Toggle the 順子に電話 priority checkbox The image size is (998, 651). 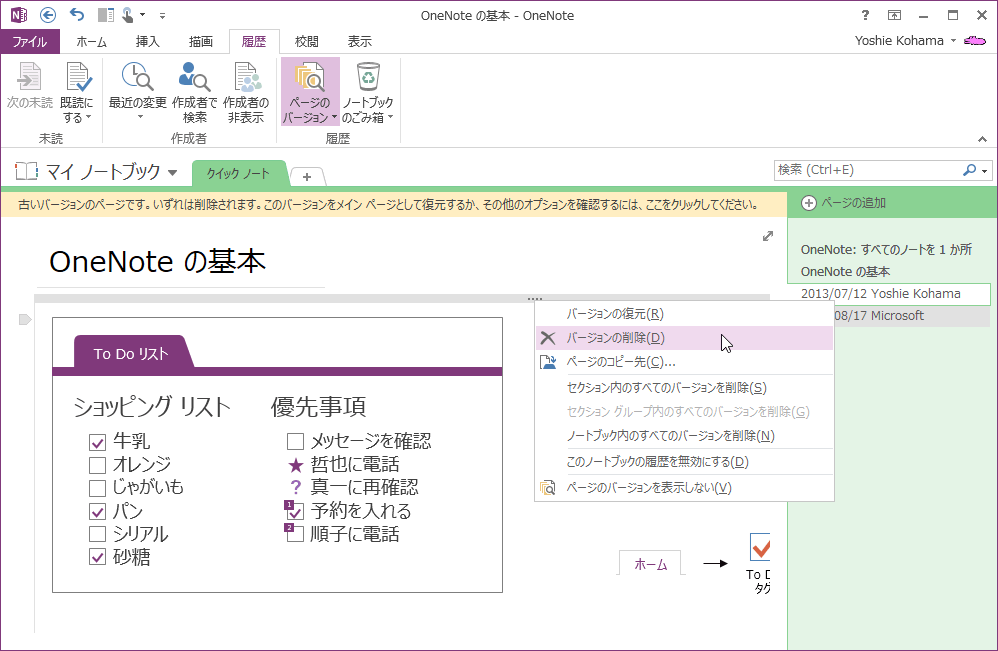coord(295,533)
